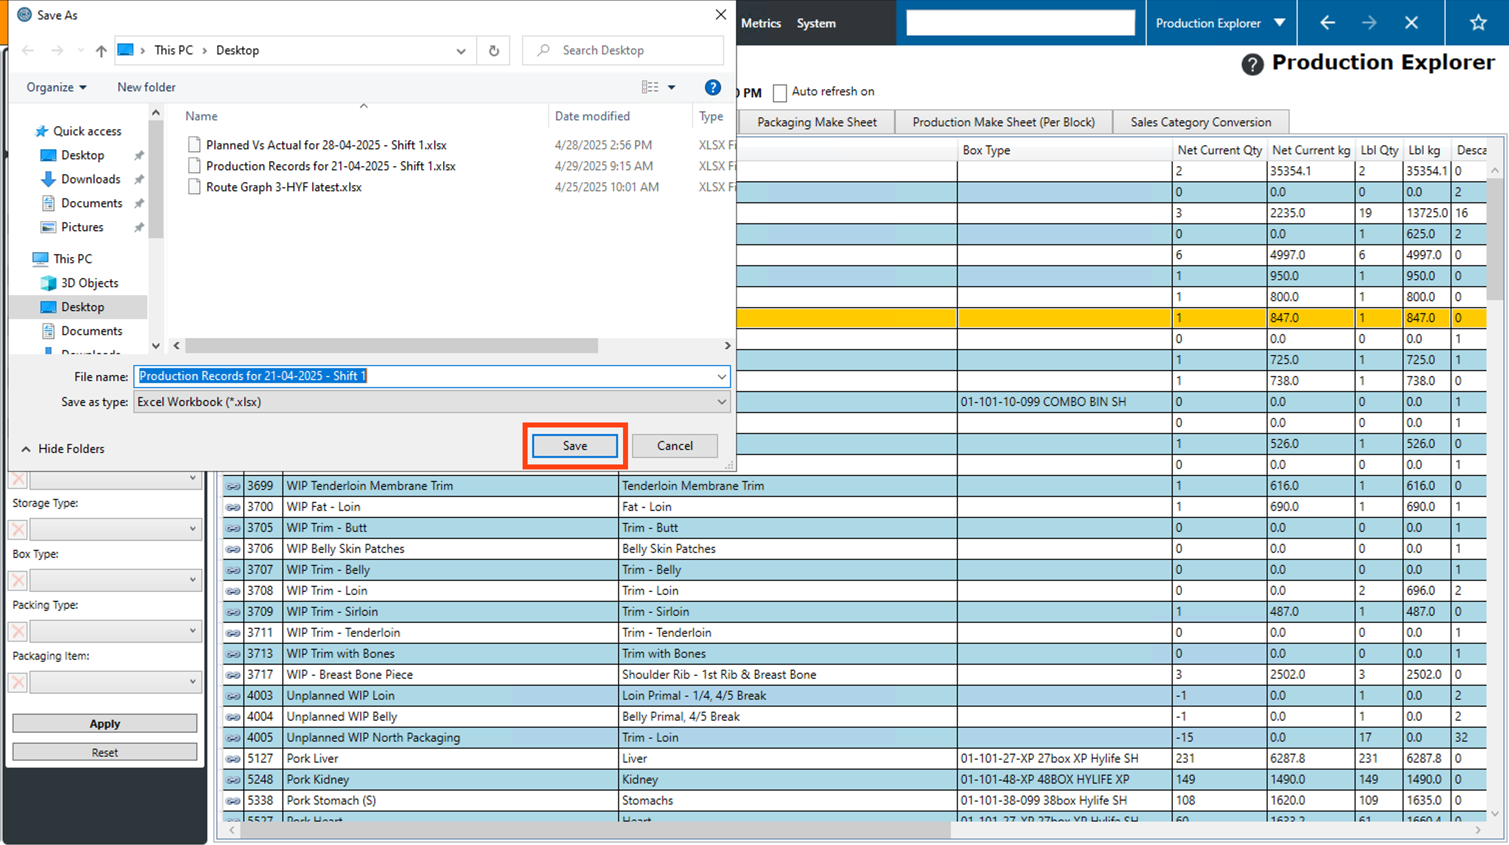Click the up-folder arrow in Save As dialog
The height and width of the screenshot is (845, 1509).
coord(101,51)
